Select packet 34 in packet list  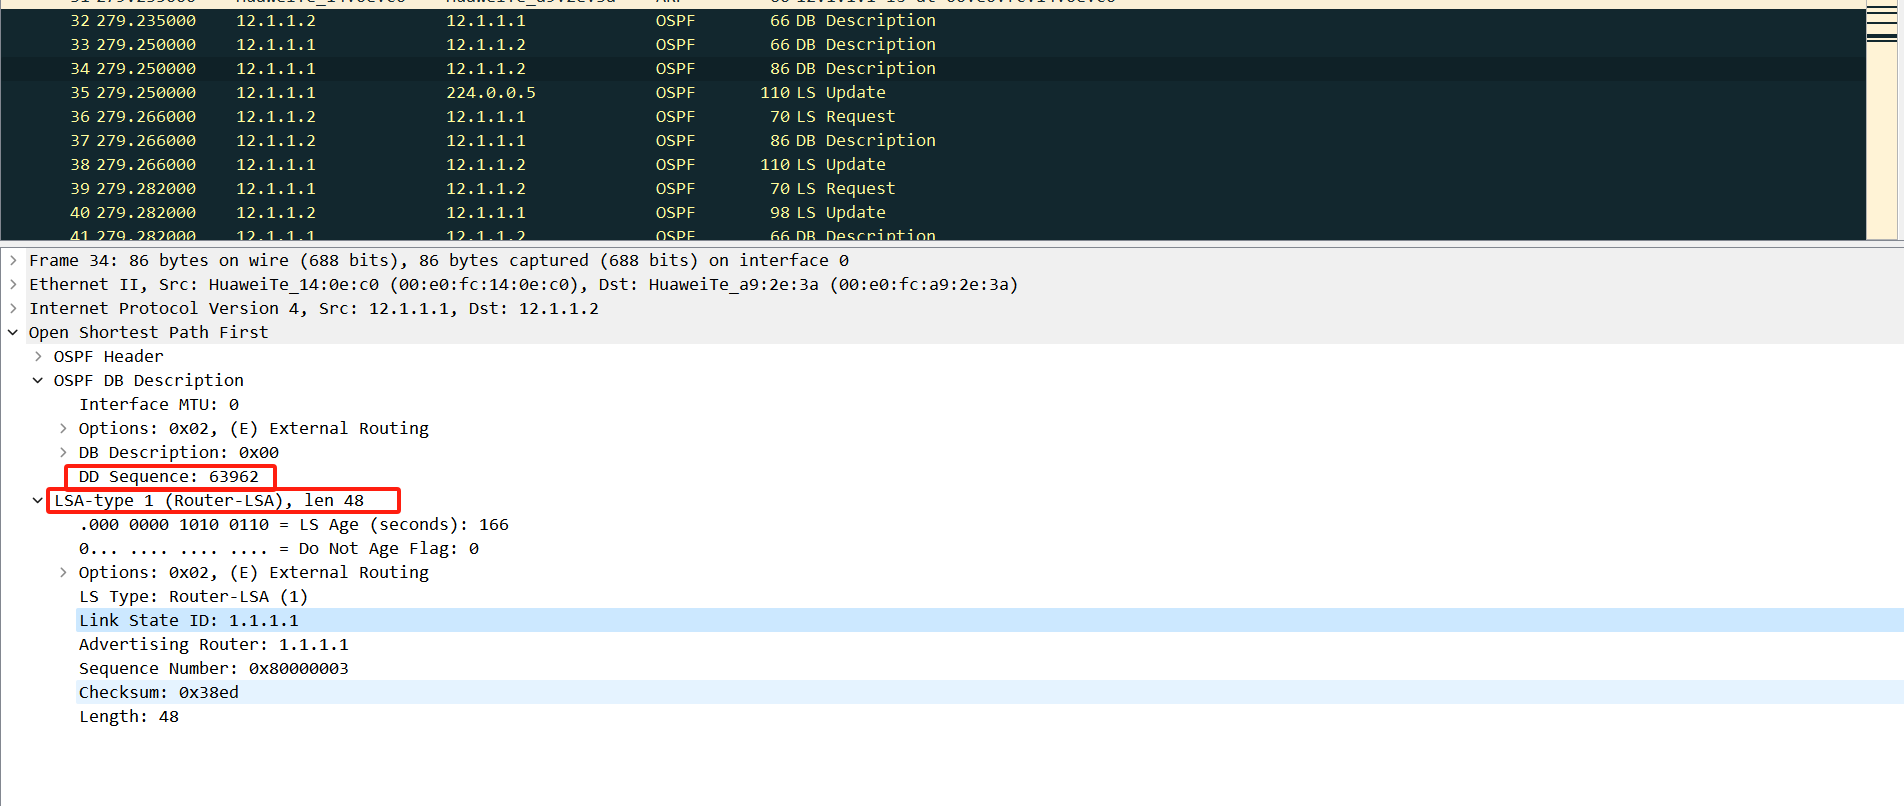pos(933,68)
